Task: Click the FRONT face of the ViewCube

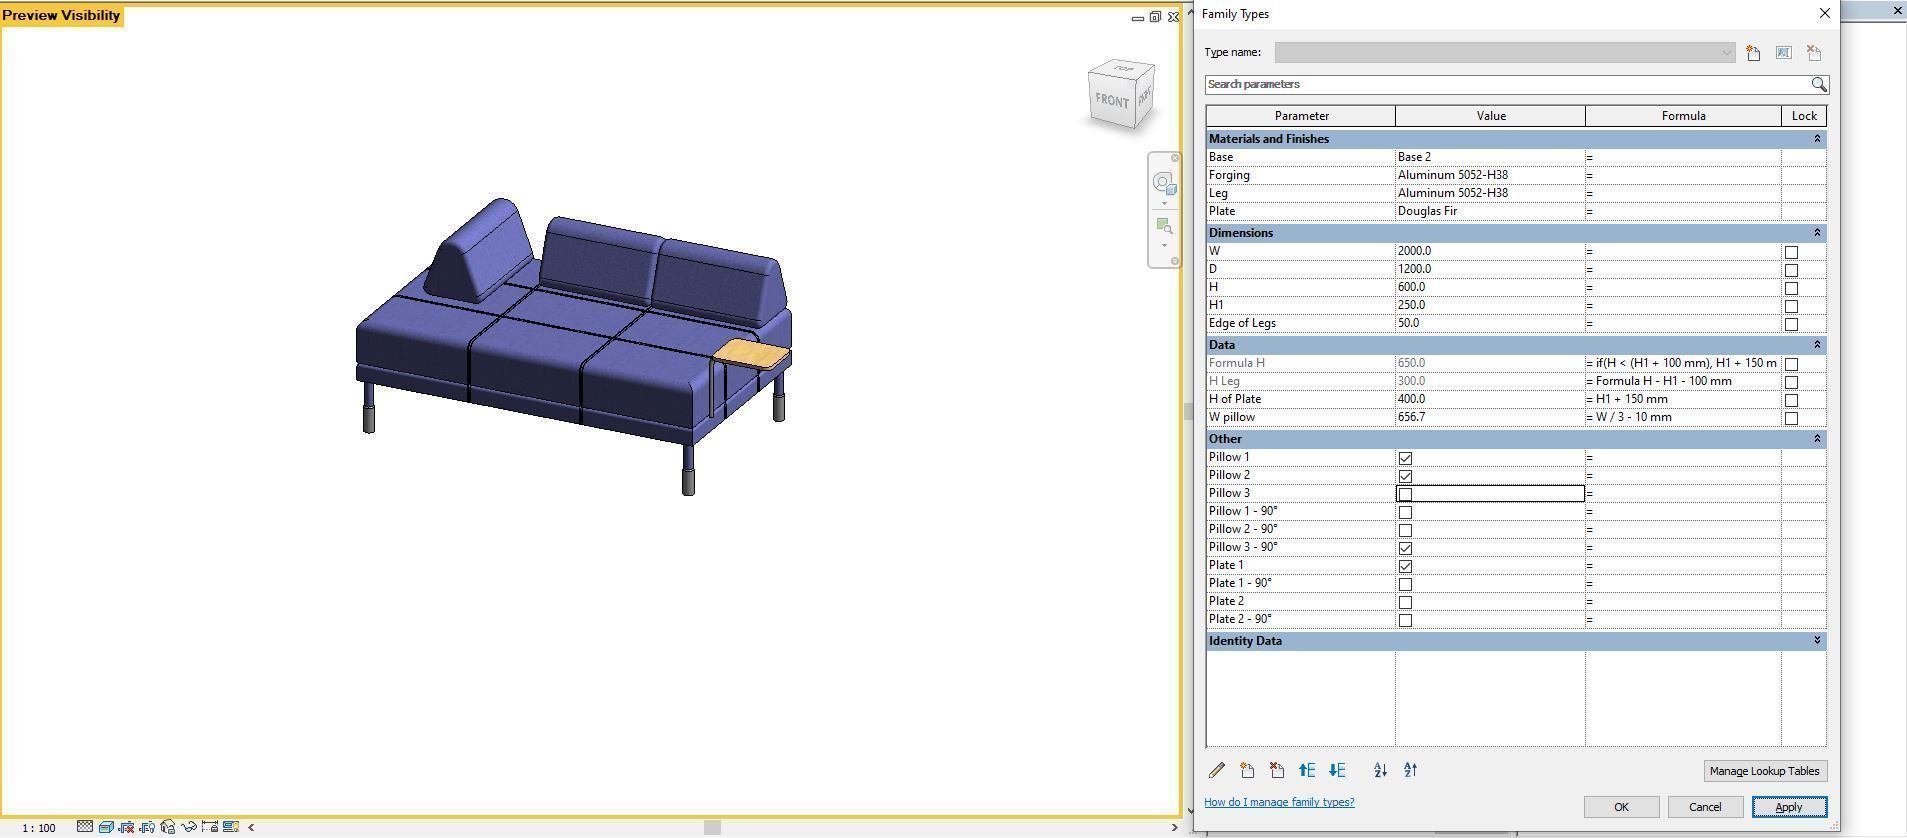Action: (1111, 100)
